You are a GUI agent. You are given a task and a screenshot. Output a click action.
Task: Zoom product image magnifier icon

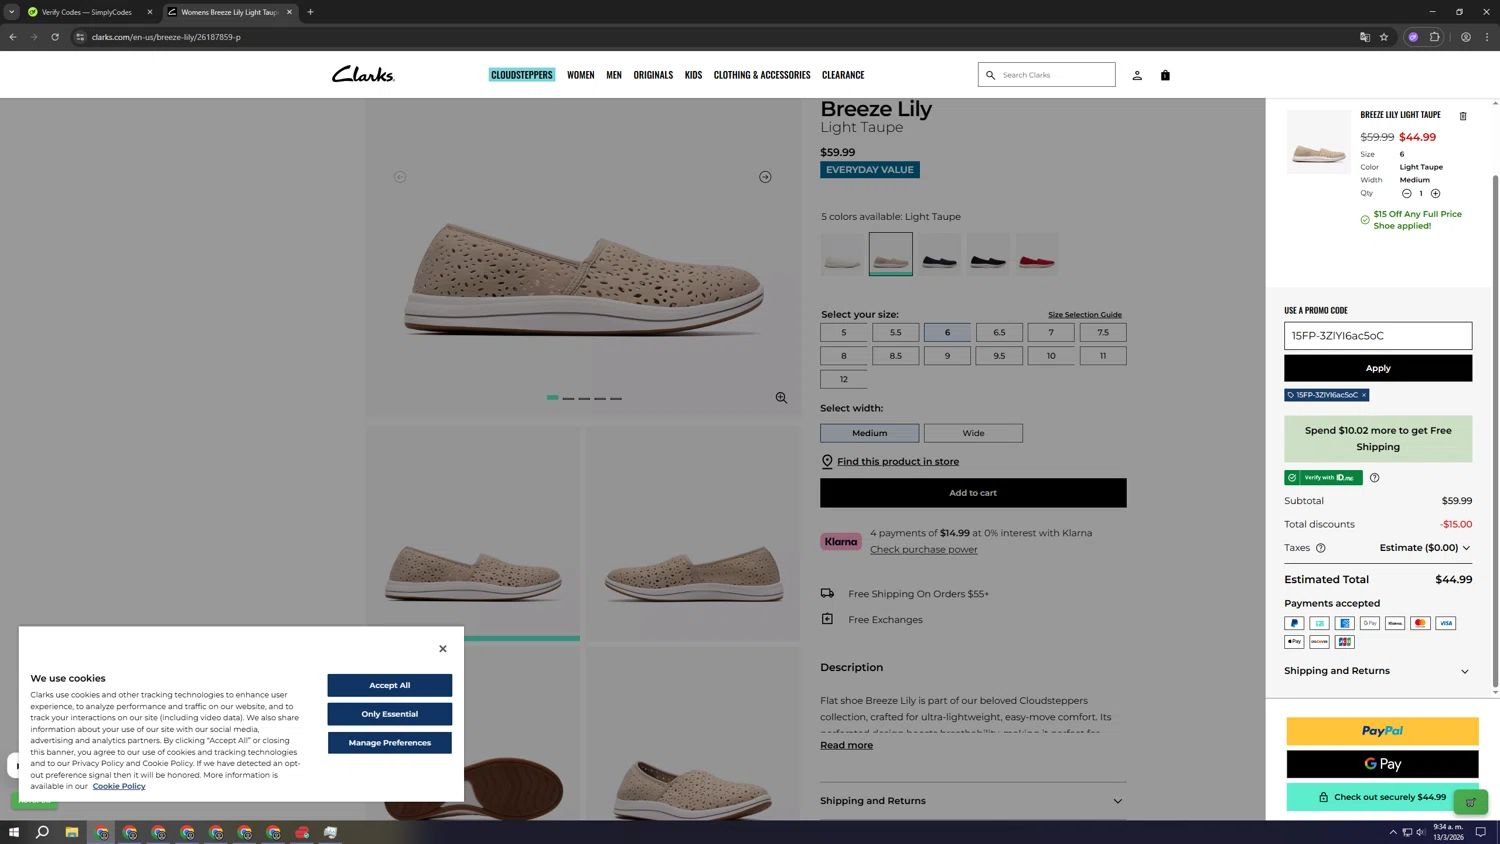point(781,398)
